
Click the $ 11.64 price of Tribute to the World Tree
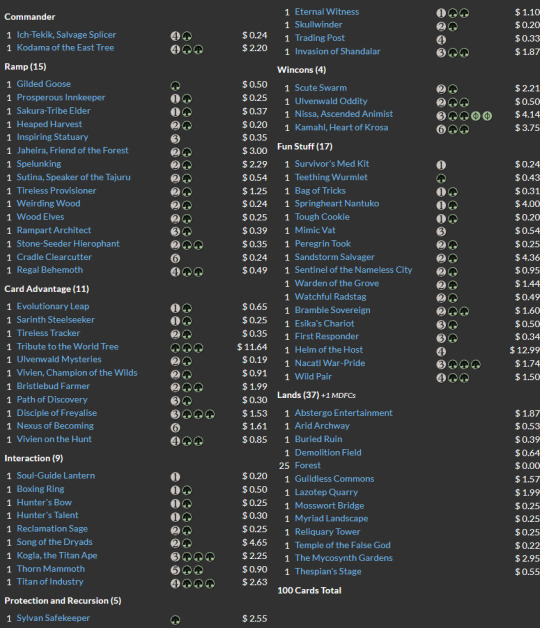pos(252,347)
